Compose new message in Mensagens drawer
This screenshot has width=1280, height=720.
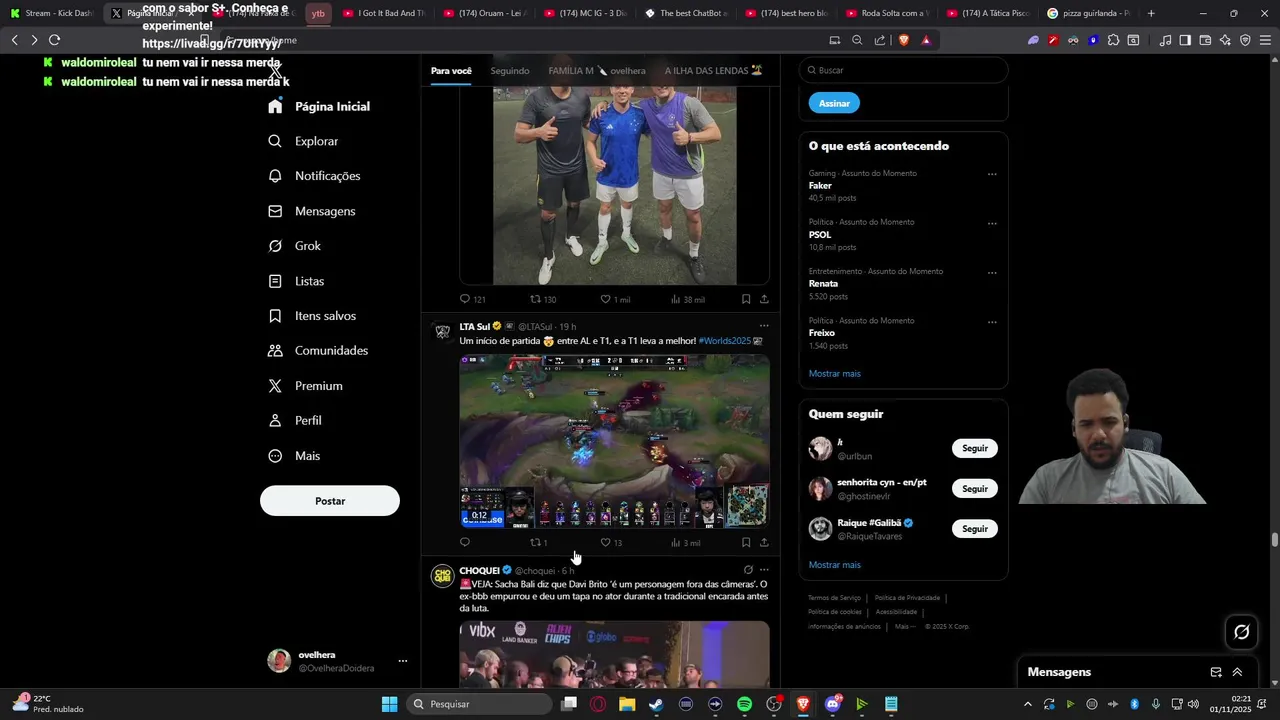pos(1216,672)
